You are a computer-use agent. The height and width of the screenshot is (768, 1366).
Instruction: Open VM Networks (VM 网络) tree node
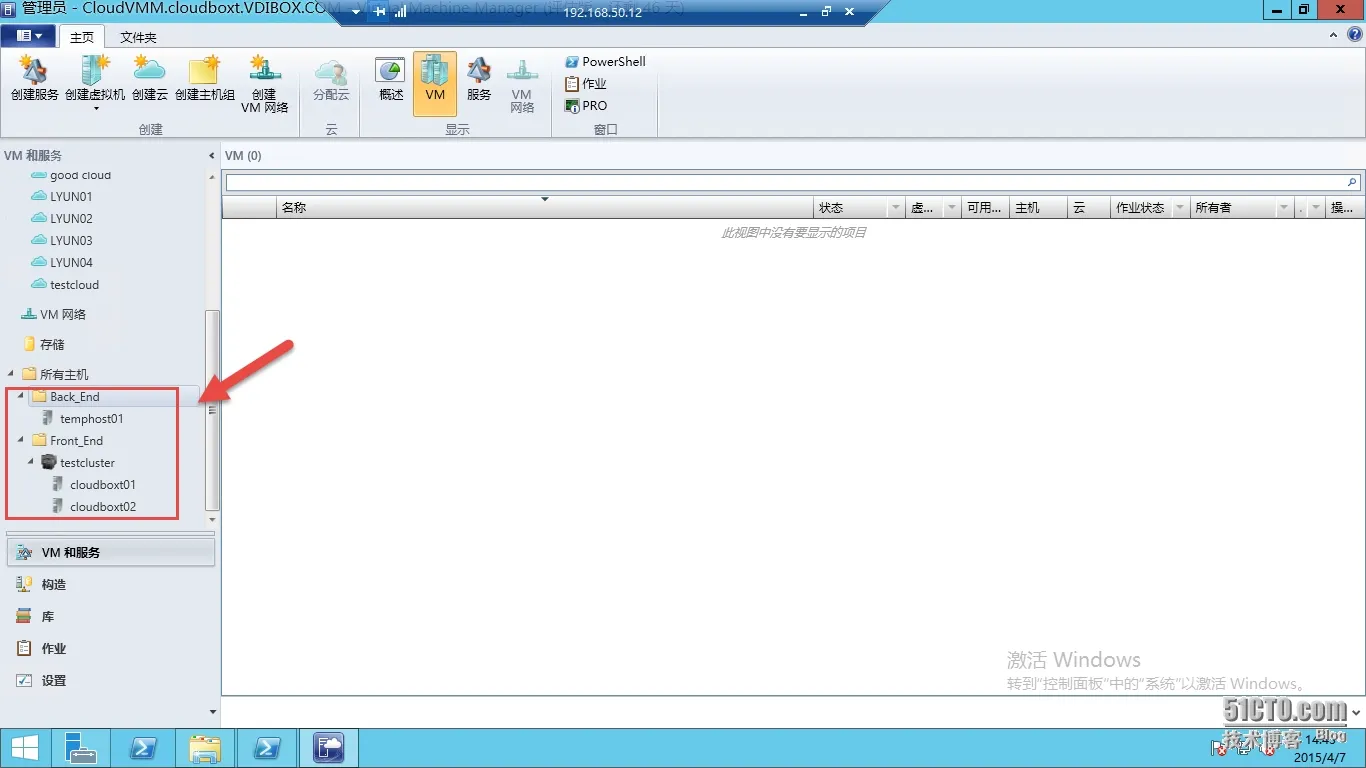pos(62,314)
